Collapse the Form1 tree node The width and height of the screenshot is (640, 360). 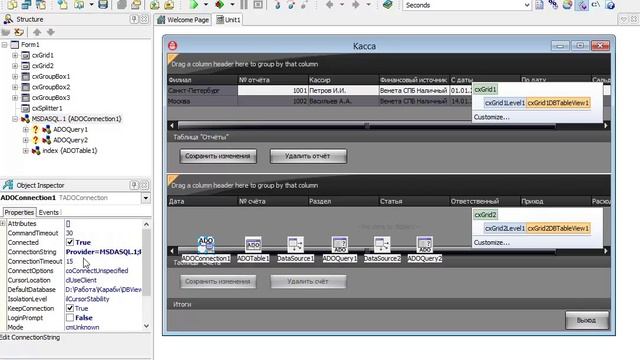tap(4, 44)
